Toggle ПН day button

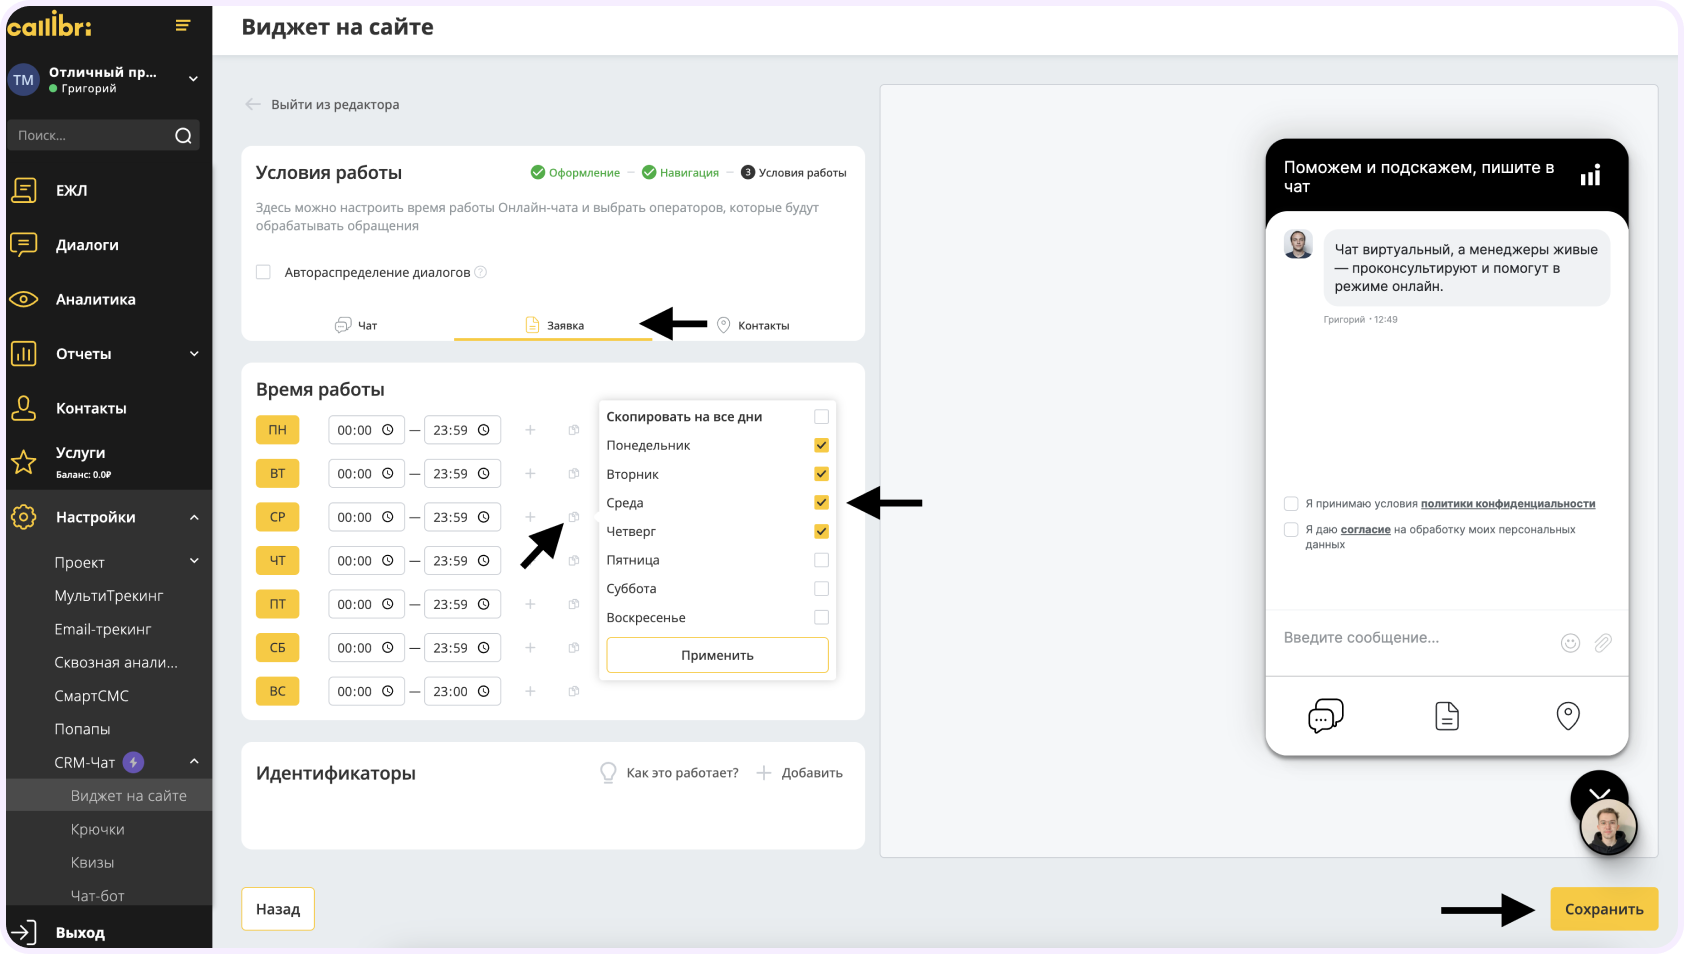pos(277,430)
